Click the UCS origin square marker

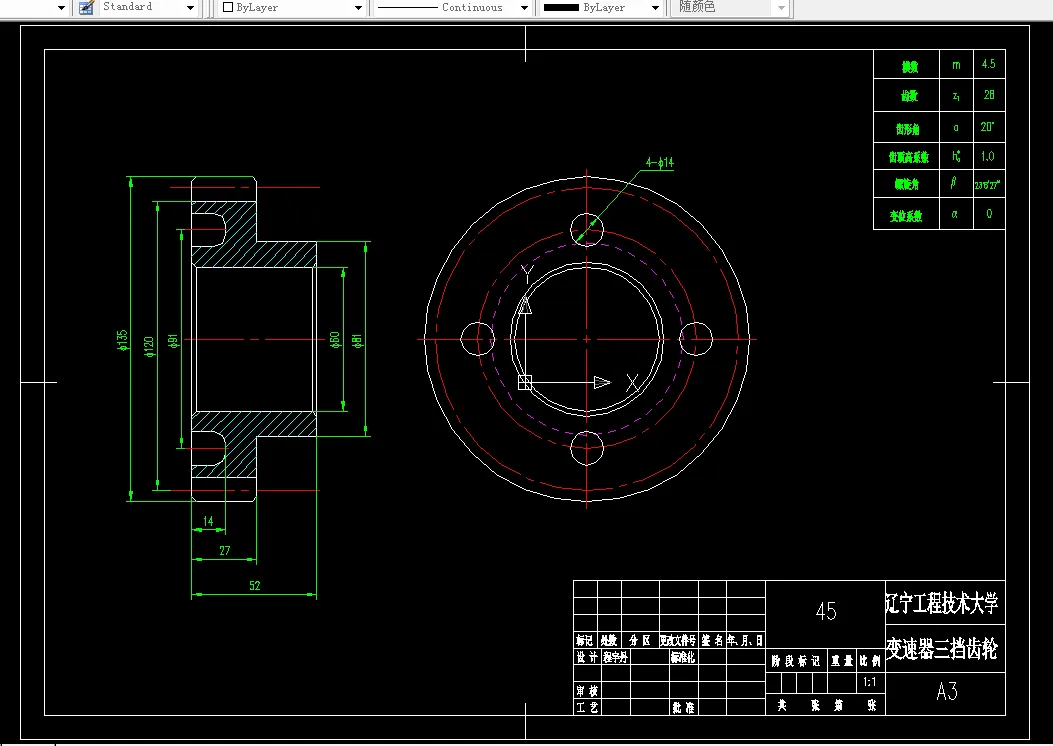point(525,383)
